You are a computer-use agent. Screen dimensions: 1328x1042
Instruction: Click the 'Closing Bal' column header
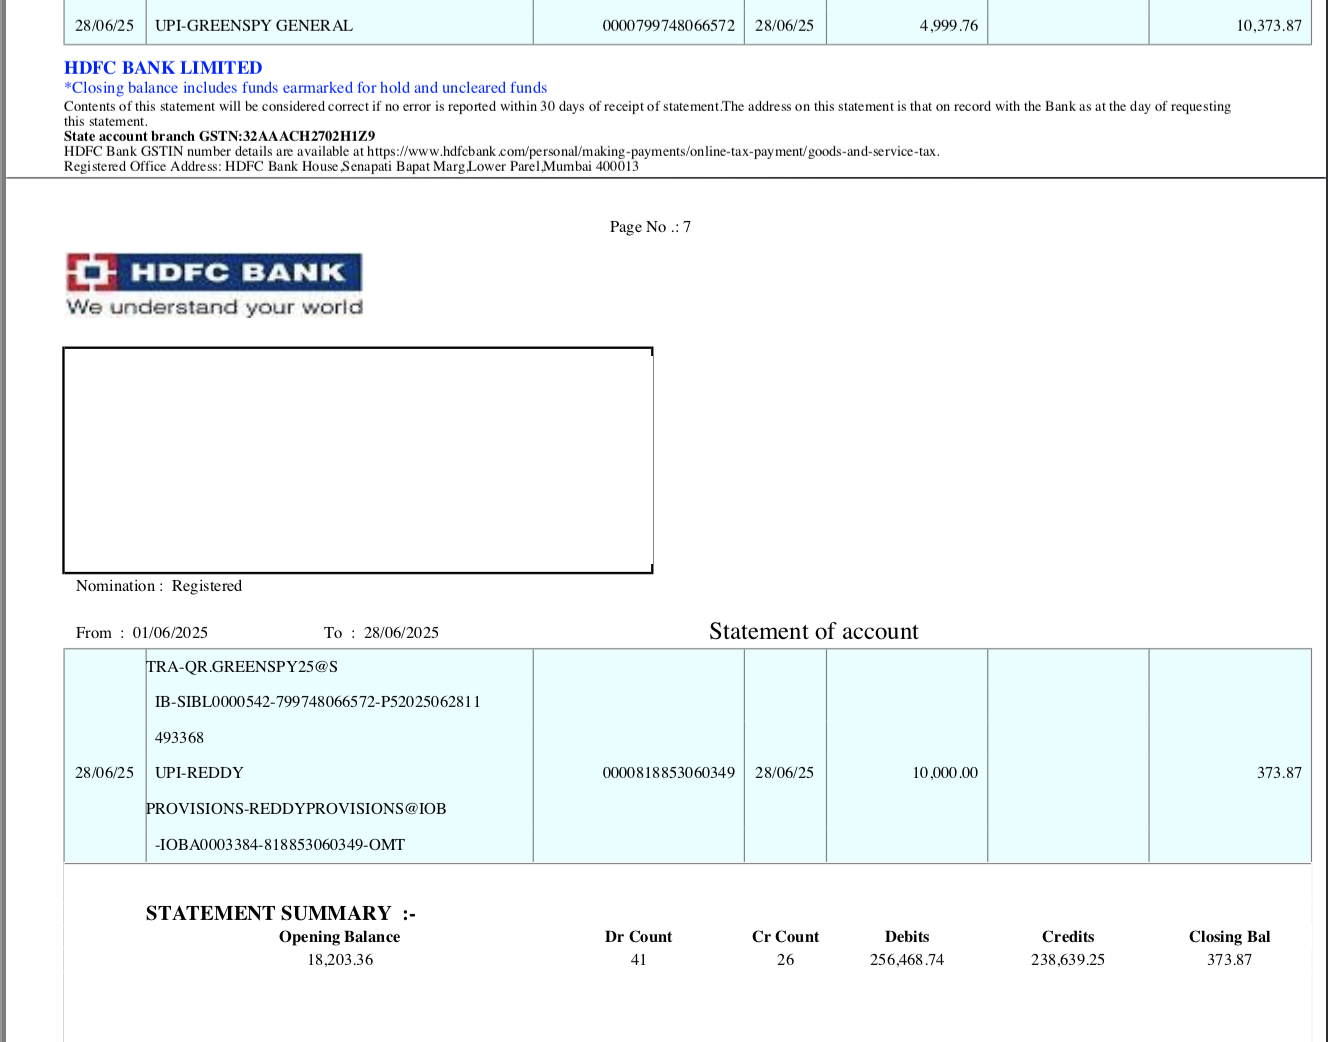[1229, 937]
